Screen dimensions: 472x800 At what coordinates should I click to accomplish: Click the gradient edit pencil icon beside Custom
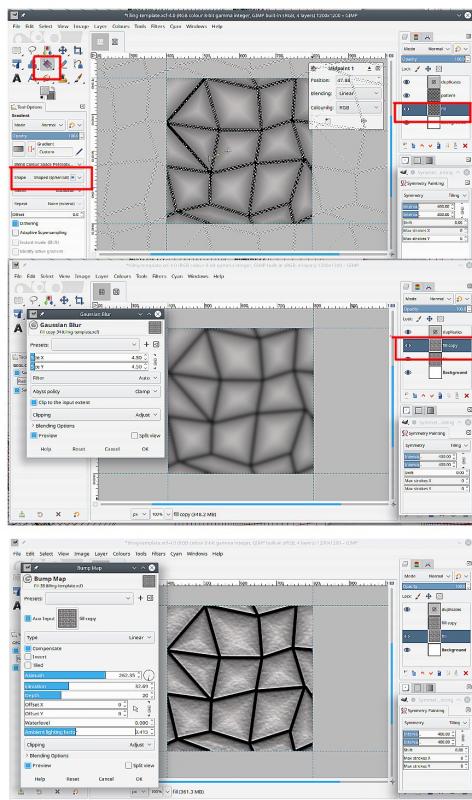click(x=79, y=152)
